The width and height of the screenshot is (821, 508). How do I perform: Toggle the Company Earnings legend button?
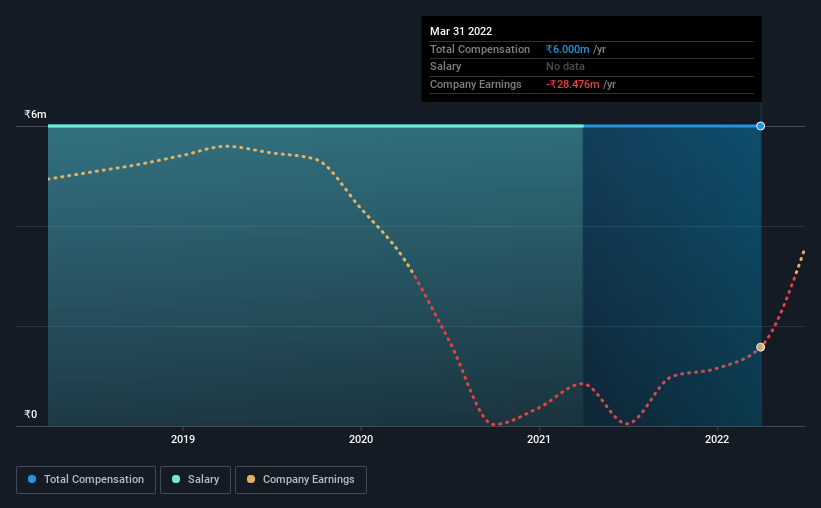tap(301, 480)
